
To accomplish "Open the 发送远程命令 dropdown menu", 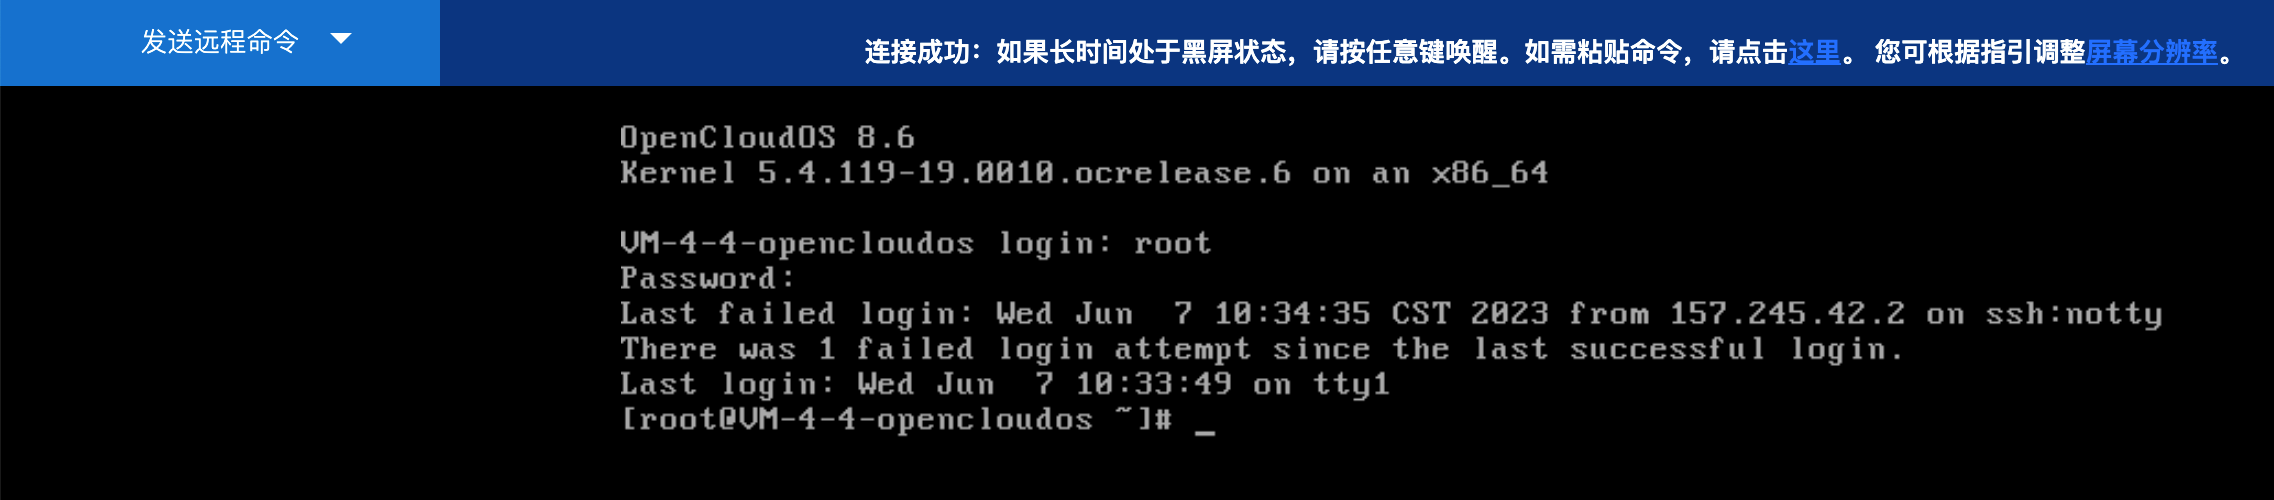I will (x=220, y=42).
